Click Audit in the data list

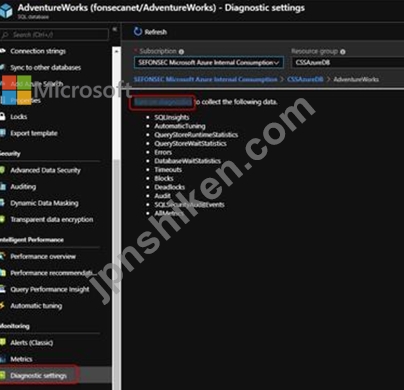(x=162, y=196)
